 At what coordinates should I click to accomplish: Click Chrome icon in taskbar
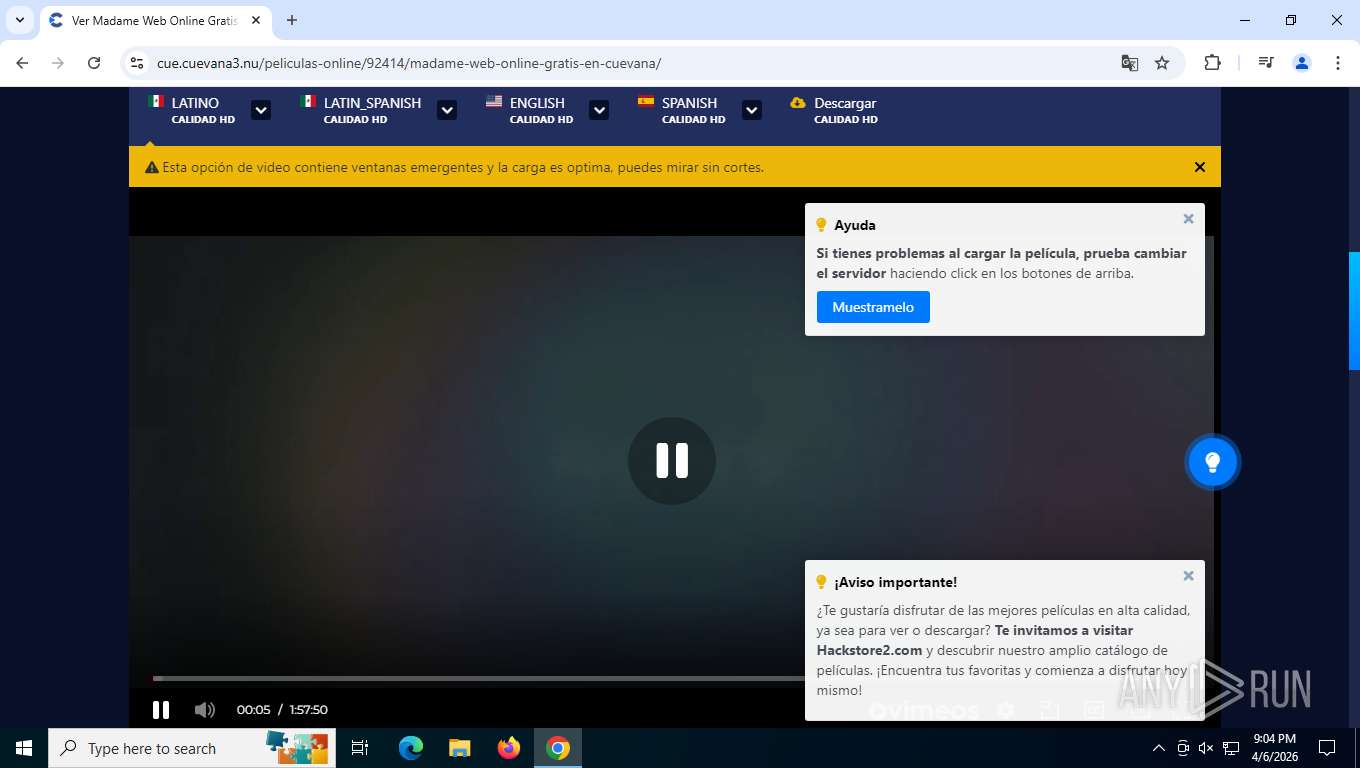tap(558, 748)
